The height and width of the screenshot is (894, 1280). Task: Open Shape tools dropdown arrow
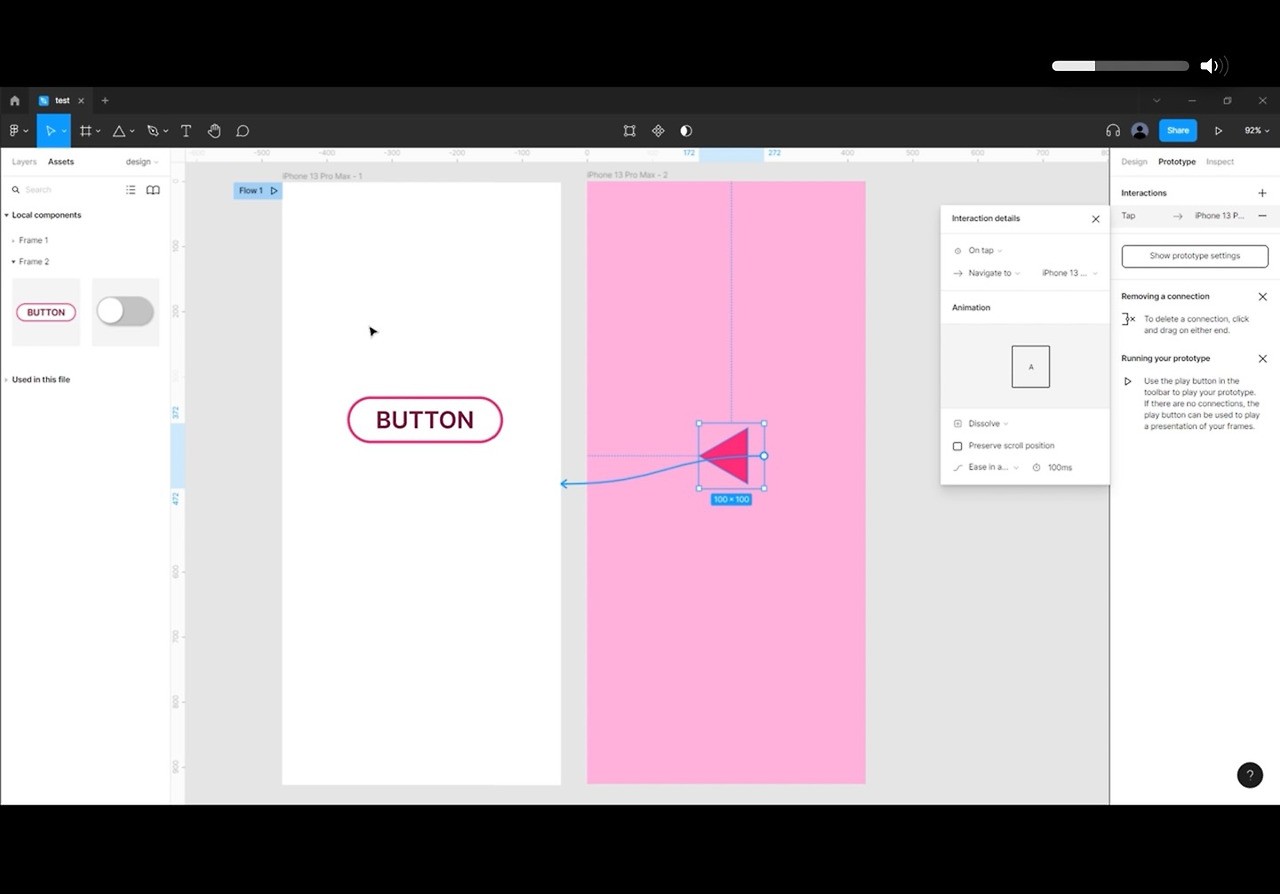(132, 131)
